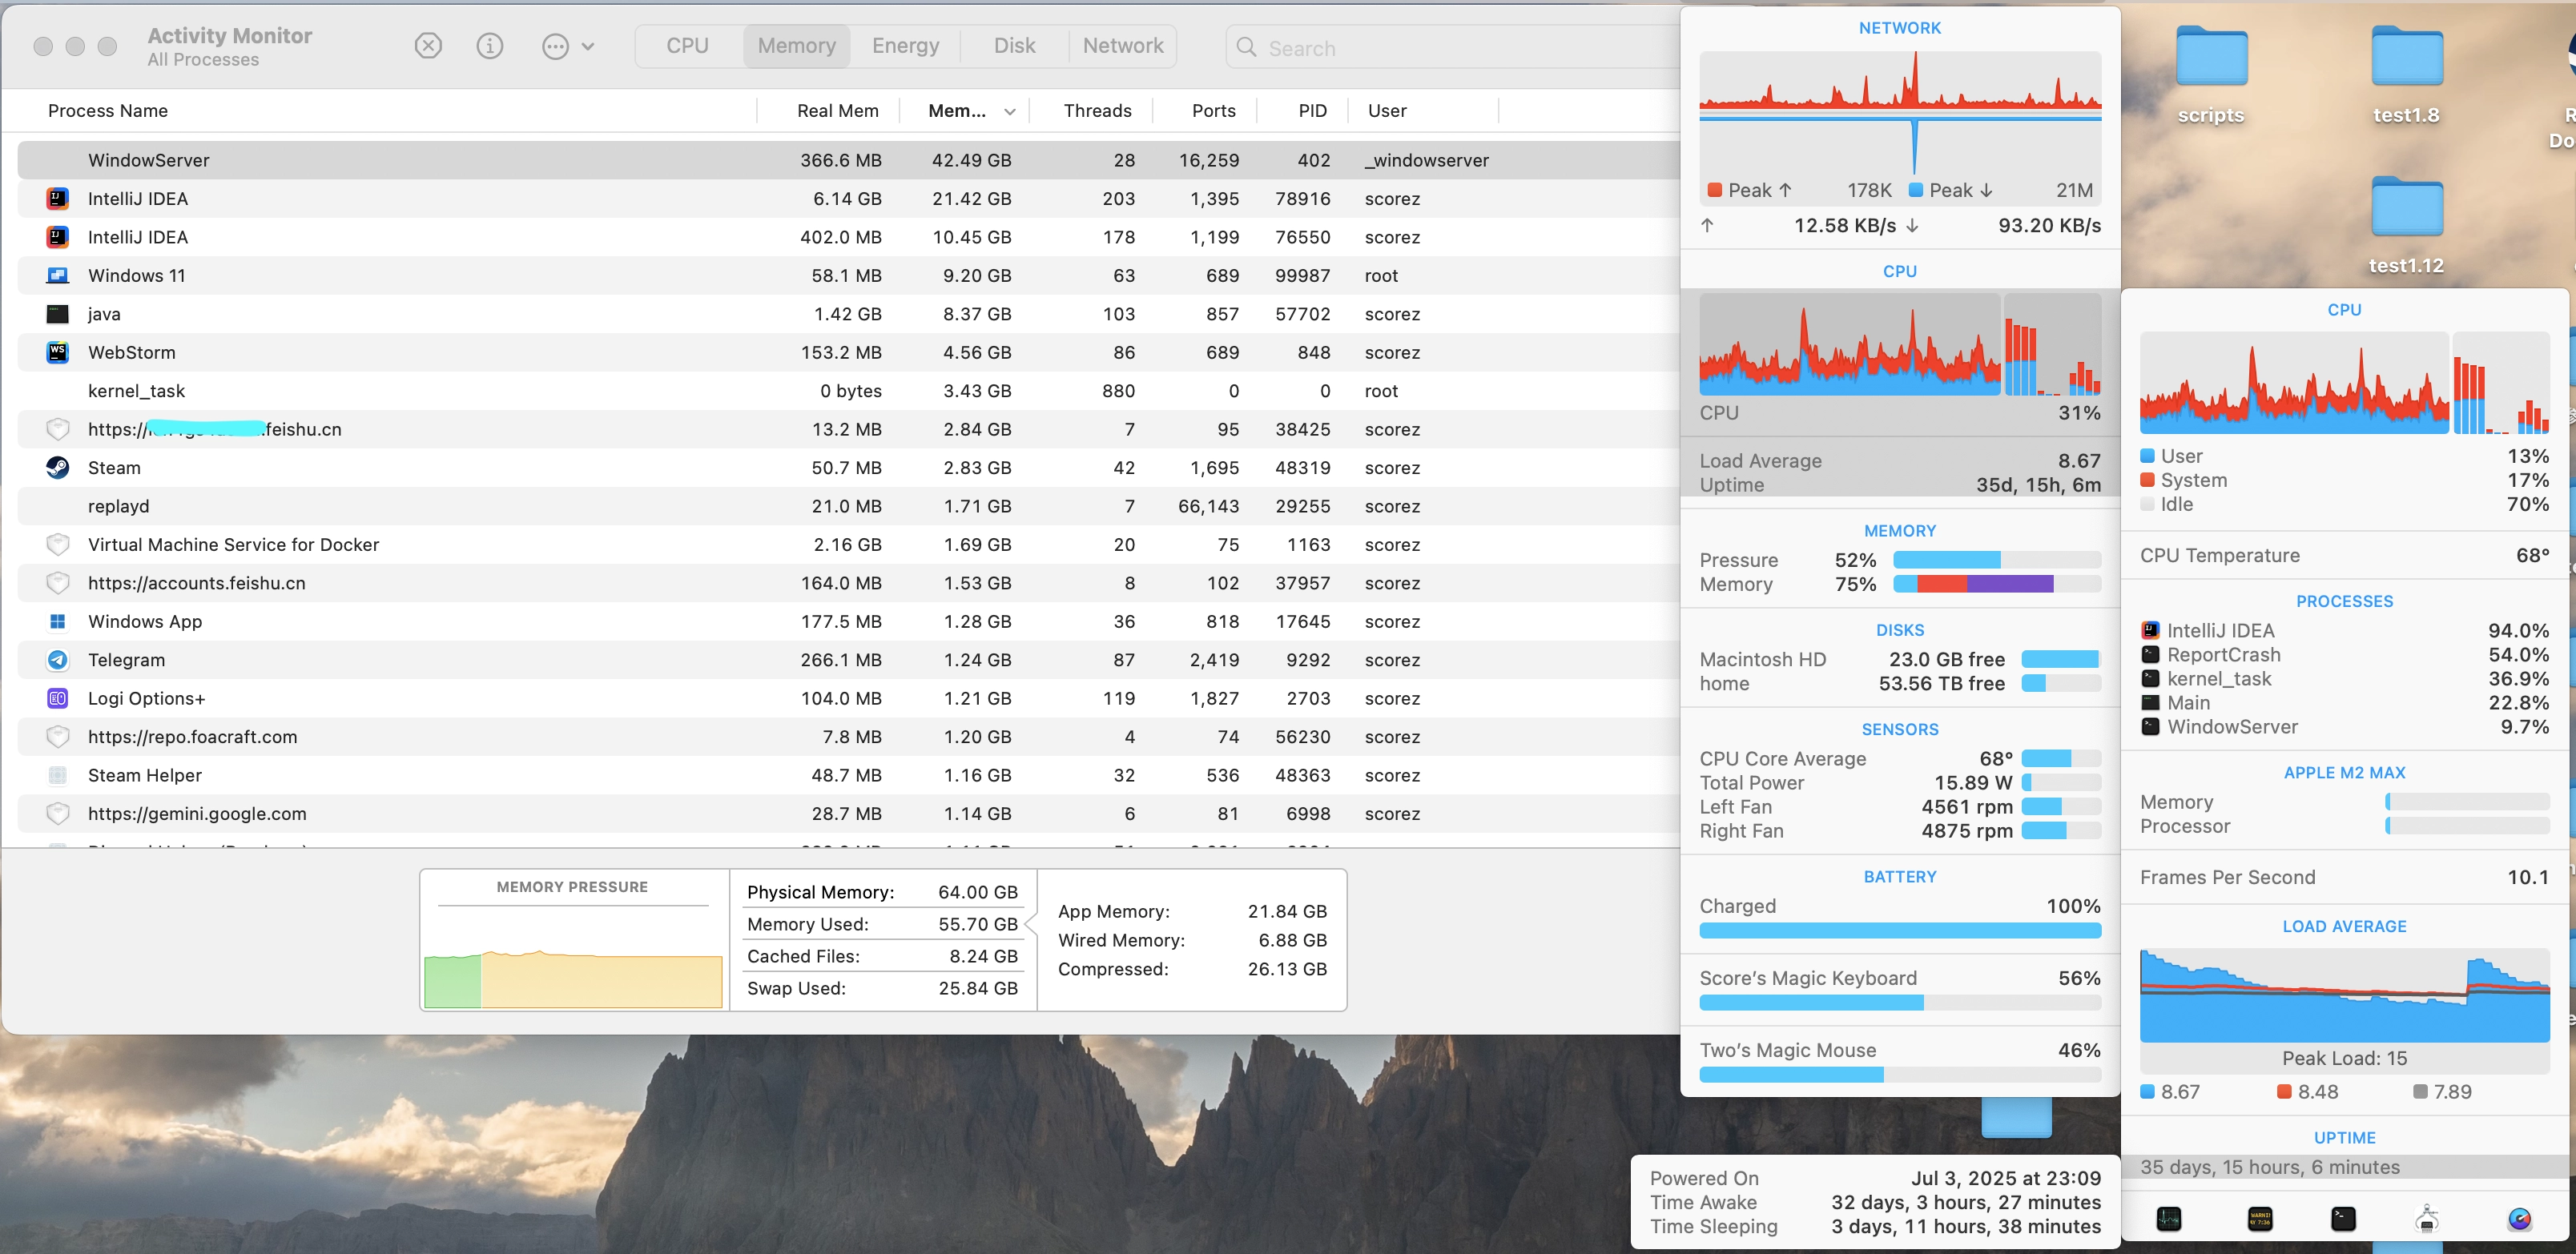Image resolution: width=2576 pixels, height=1254 pixels.
Task: Open the iStat Menus gauge icon
Action: click(x=2520, y=1218)
